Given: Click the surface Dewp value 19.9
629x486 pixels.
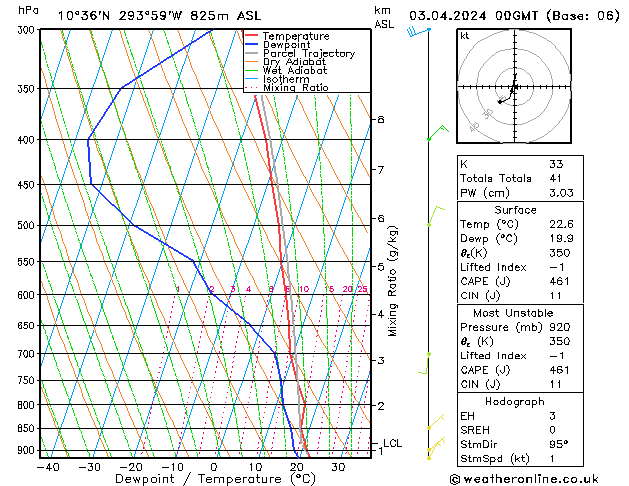Looking at the screenshot, I should pyautogui.click(x=561, y=238).
